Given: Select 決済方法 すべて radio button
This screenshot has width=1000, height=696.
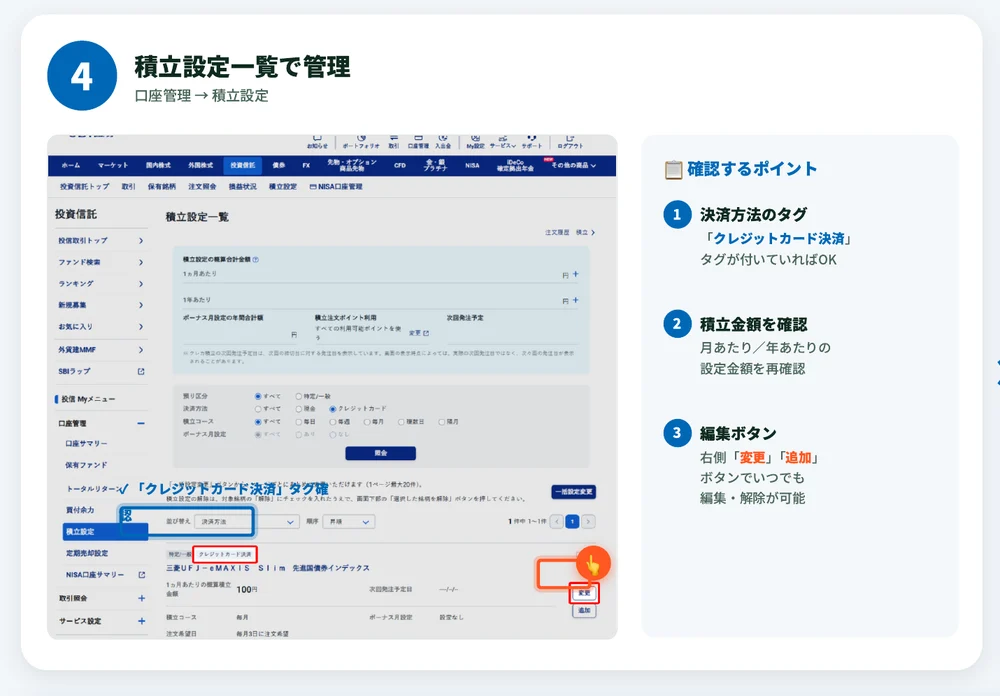Looking at the screenshot, I should (x=258, y=409).
